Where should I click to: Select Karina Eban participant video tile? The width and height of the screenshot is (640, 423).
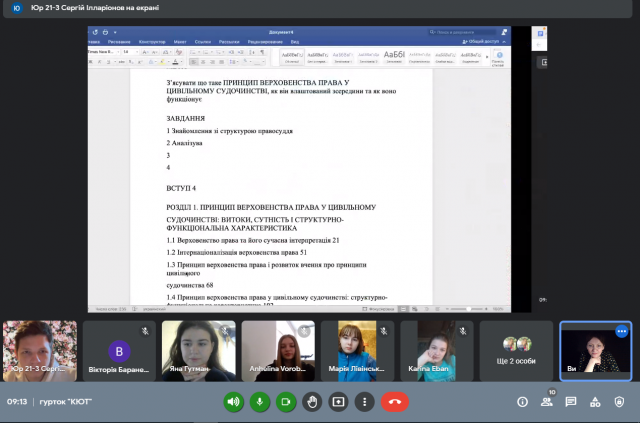(437, 351)
